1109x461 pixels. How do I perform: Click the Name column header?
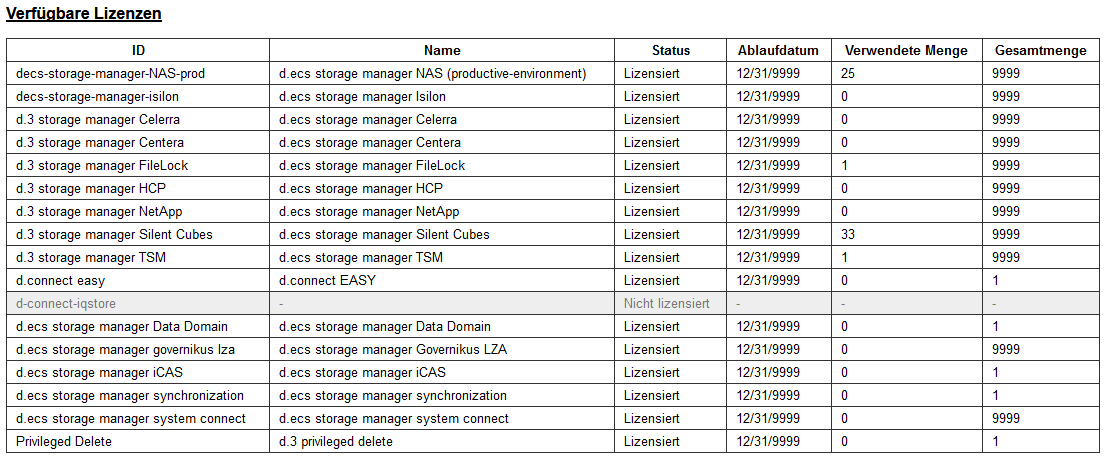click(442, 50)
